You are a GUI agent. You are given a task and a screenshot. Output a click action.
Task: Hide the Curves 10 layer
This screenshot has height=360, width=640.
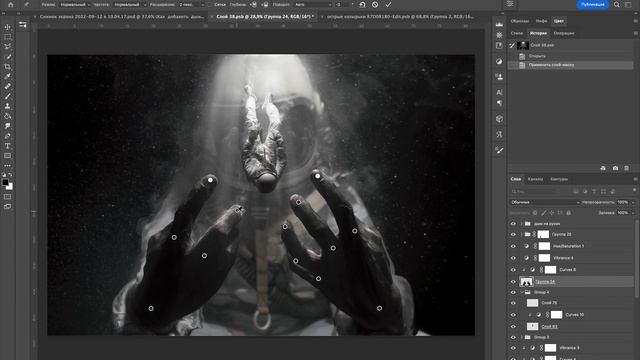point(513,315)
